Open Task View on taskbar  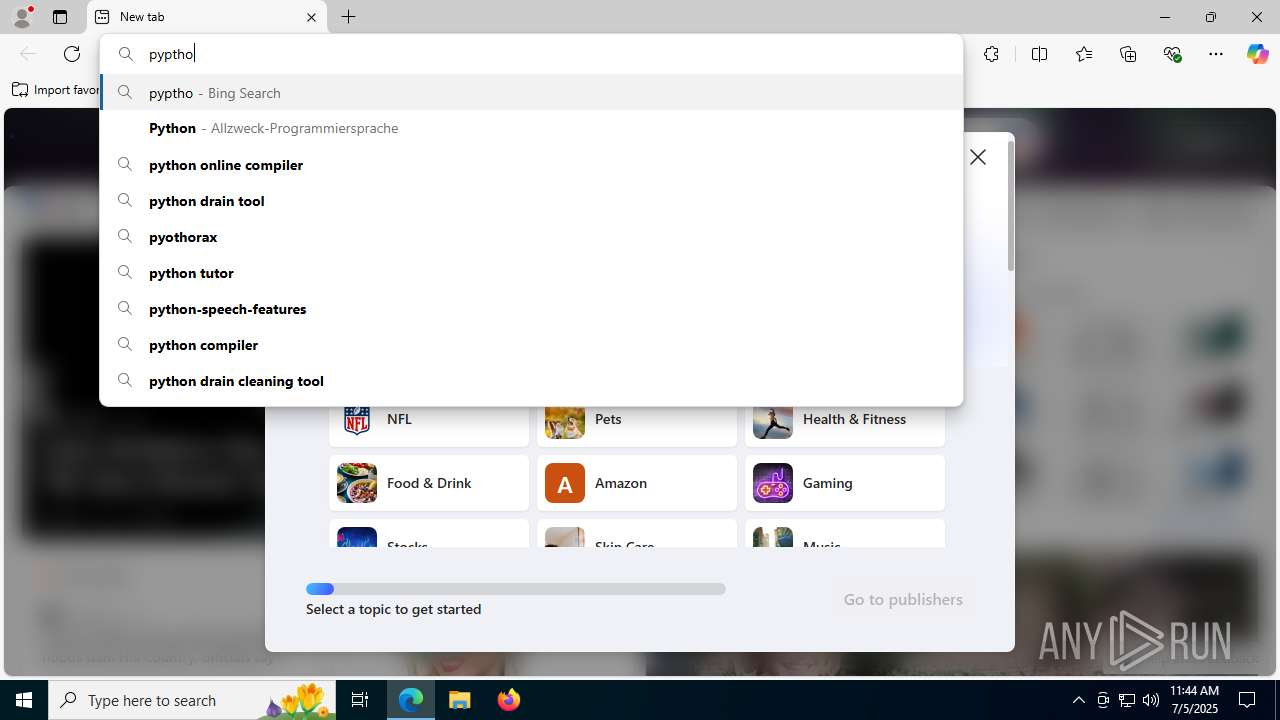point(360,700)
